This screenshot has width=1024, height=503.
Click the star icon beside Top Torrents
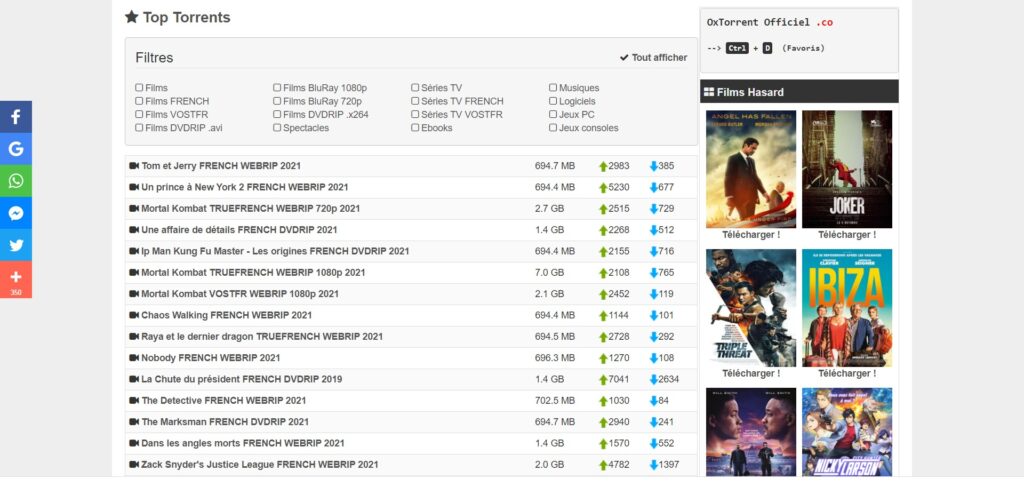click(x=132, y=17)
